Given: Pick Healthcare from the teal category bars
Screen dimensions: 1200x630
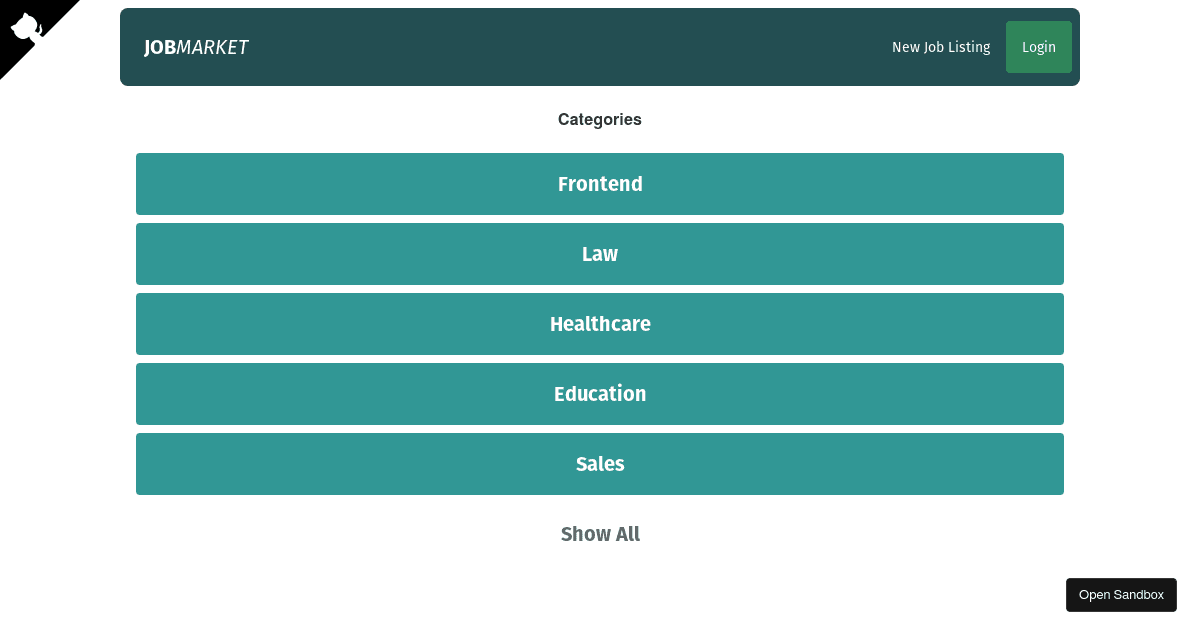Looking at the screenshot, I should pyautogui.click(x=600, y=324).
